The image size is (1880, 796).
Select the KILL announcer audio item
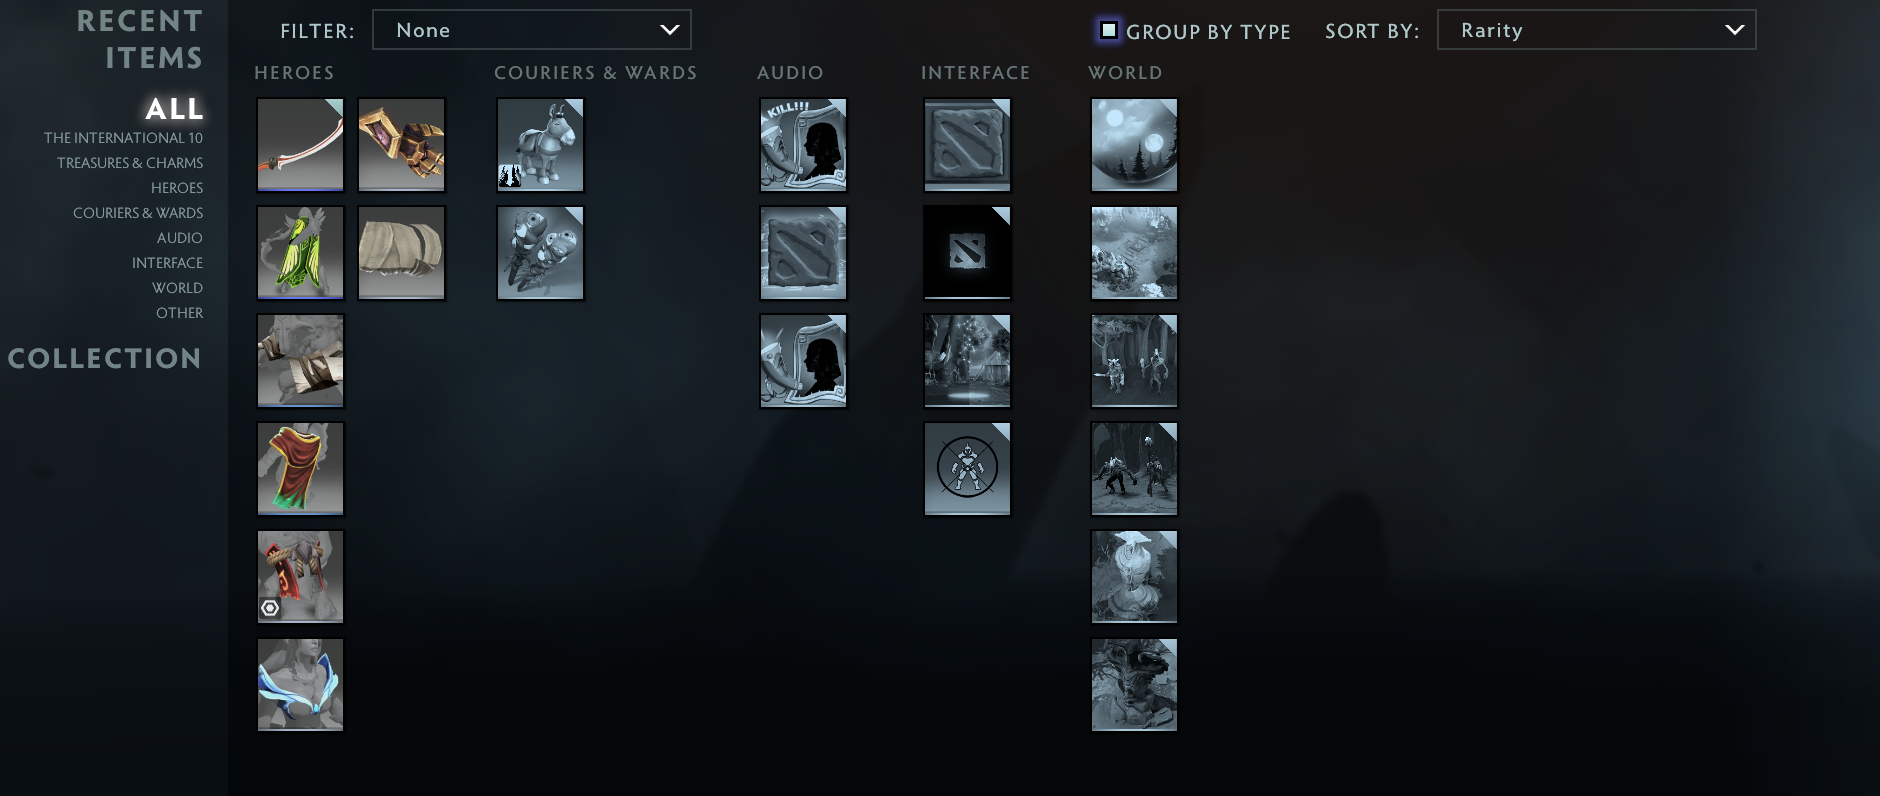(x=804, y=145)
